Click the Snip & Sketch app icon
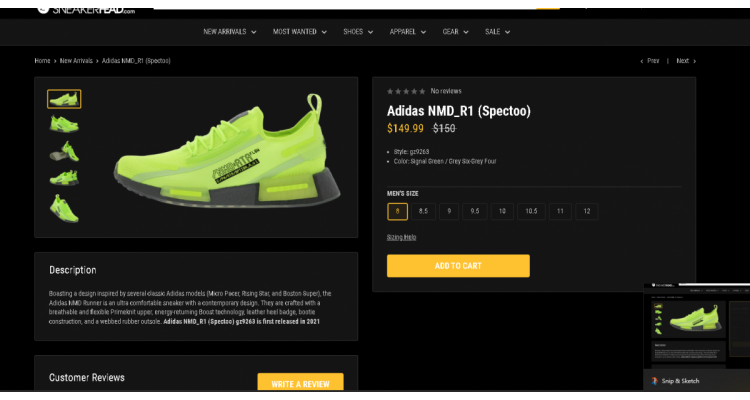 [x=654, y=381]
